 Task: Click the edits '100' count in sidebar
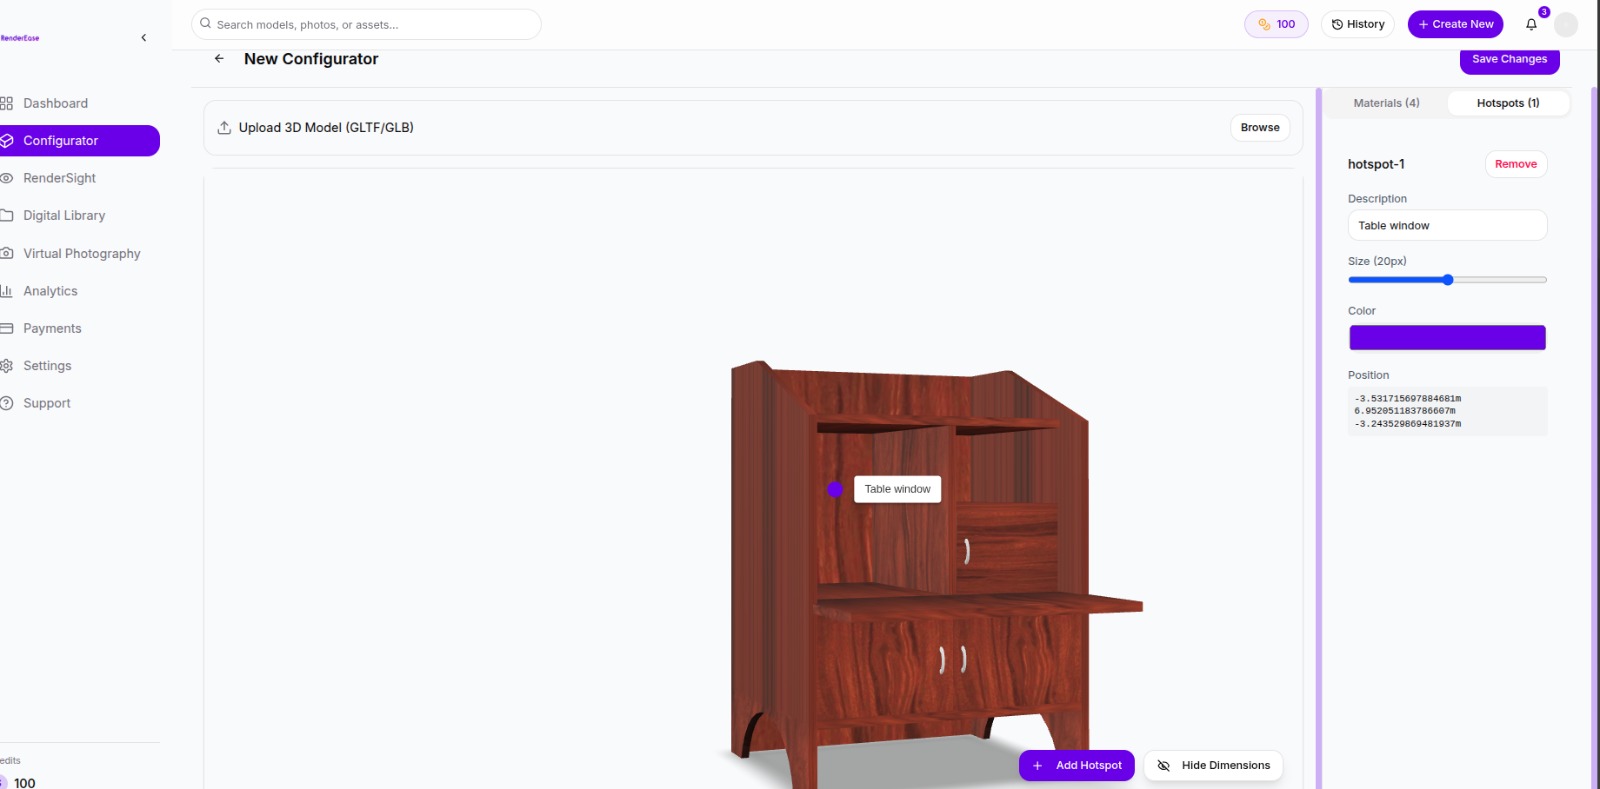click(25, 783)
